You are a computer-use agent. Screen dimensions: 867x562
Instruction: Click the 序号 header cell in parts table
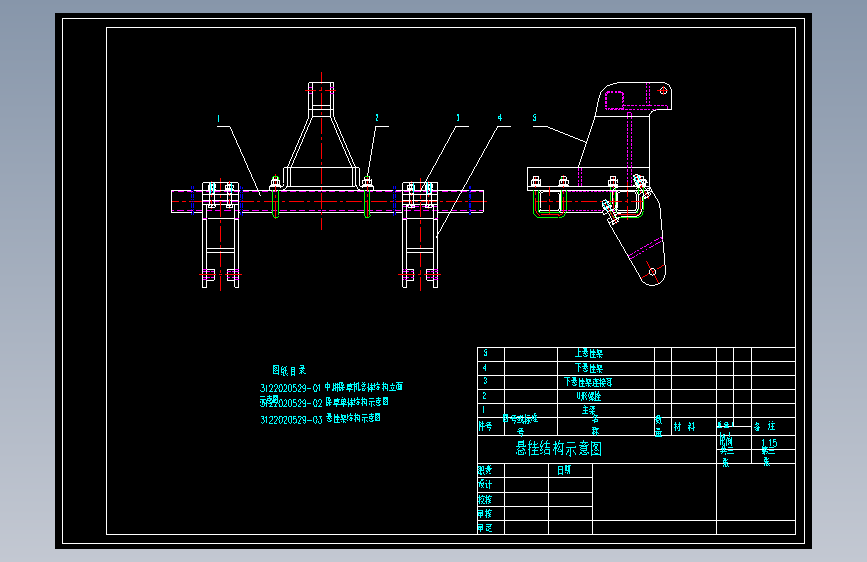pyautogui.click(x=485, y=426)
